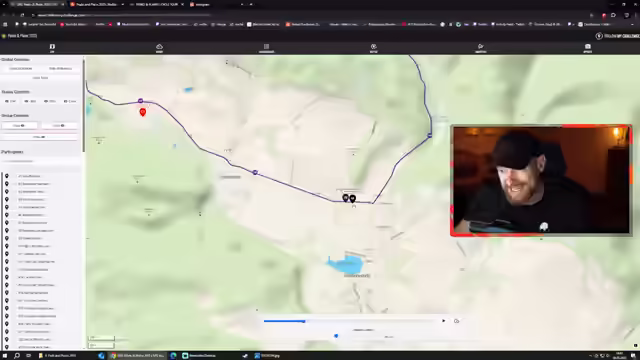Click the pin icon of the first participant
The image size is (640, 360).
[7, 176]
